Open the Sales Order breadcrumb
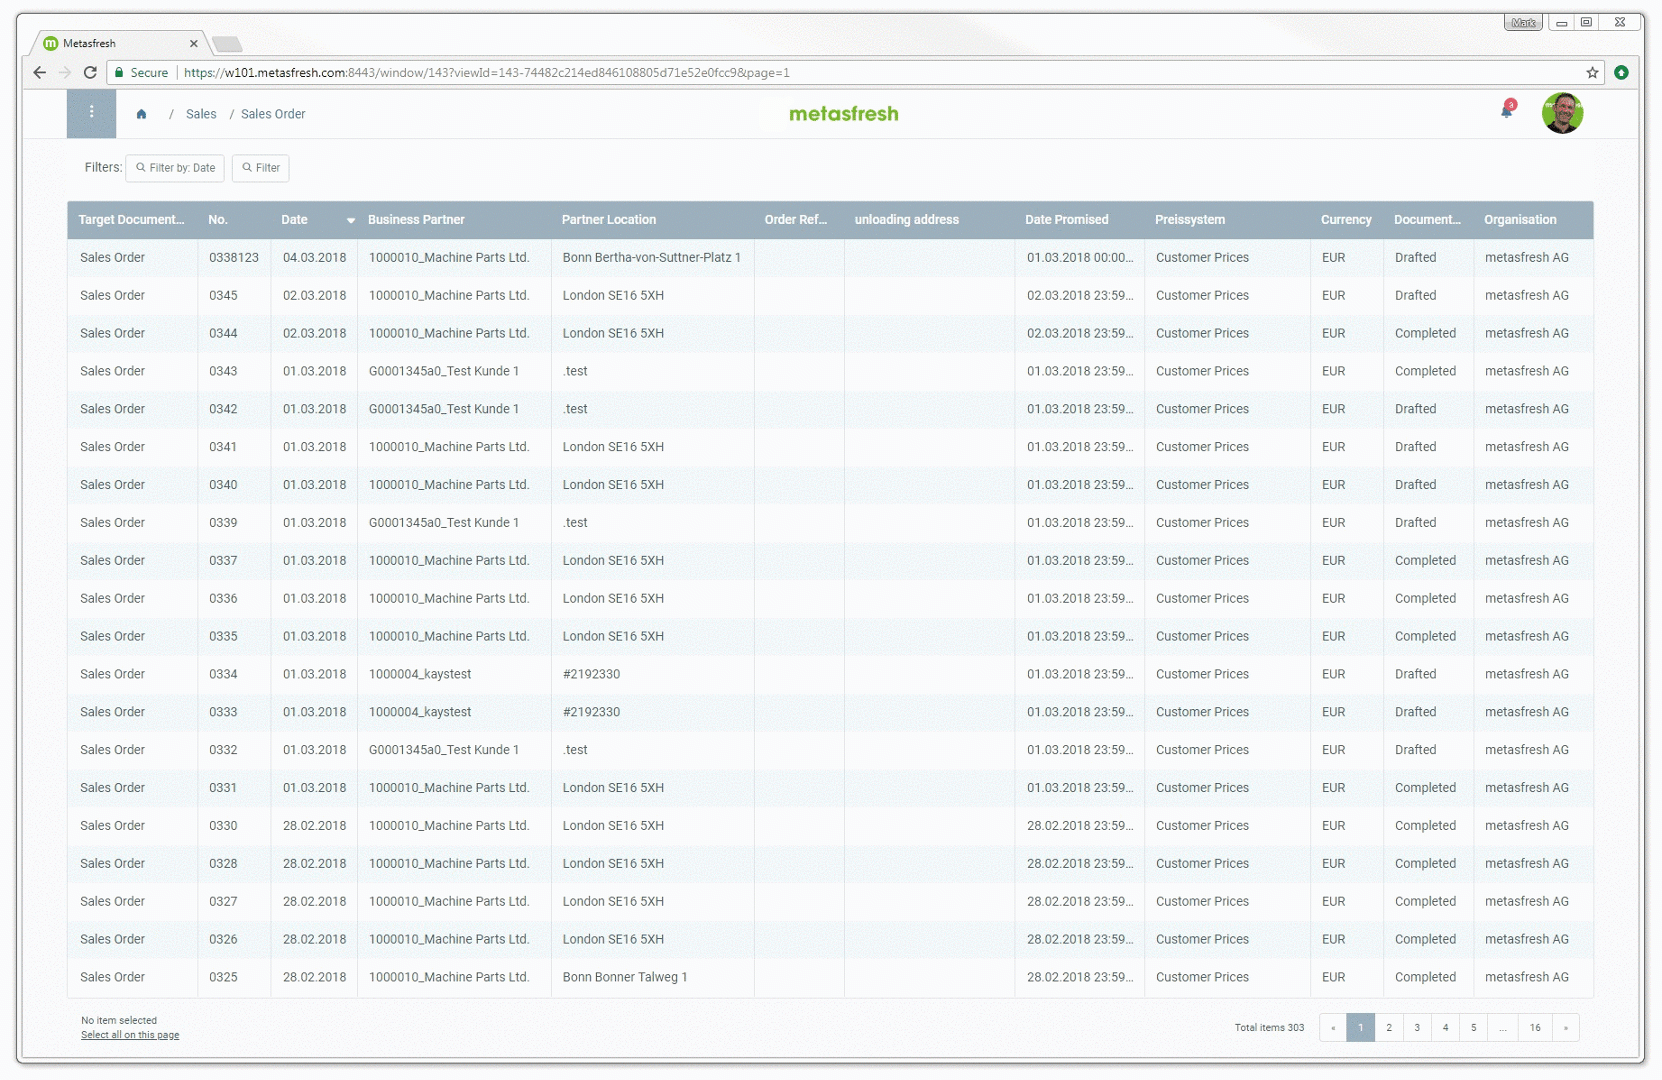Screen dimensions: 1662x1080 pyautogui.click(x=273, y=114)
